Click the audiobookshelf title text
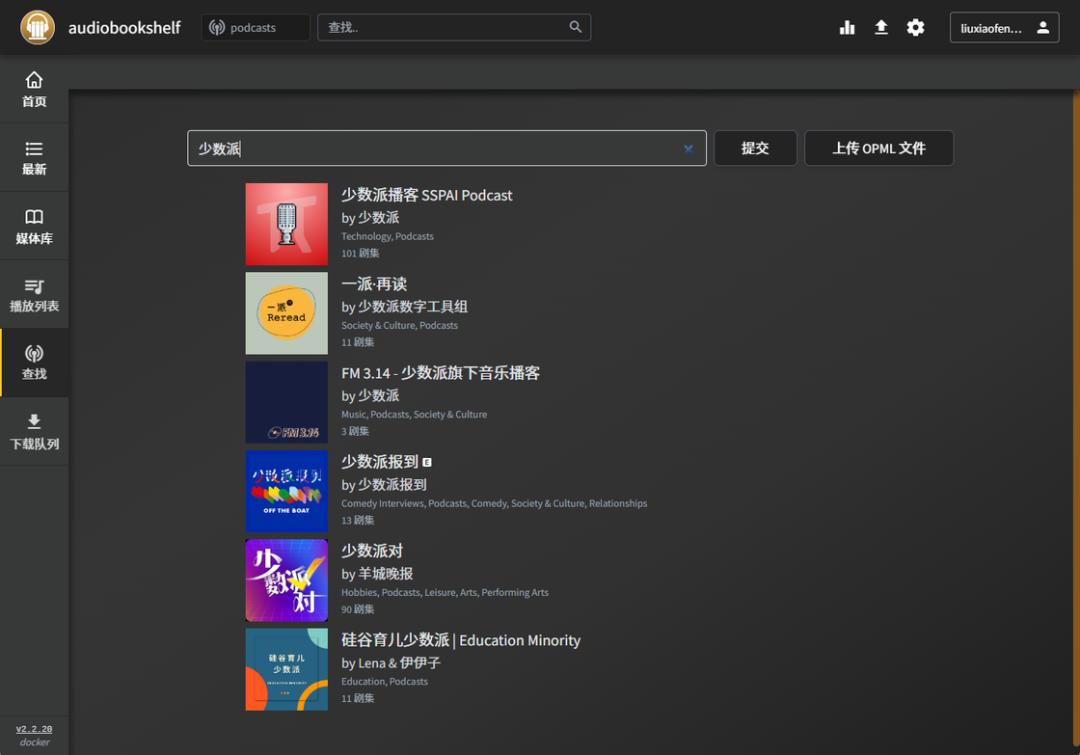This screenshot has width=1080, height=755. click(x=124, y=28)
